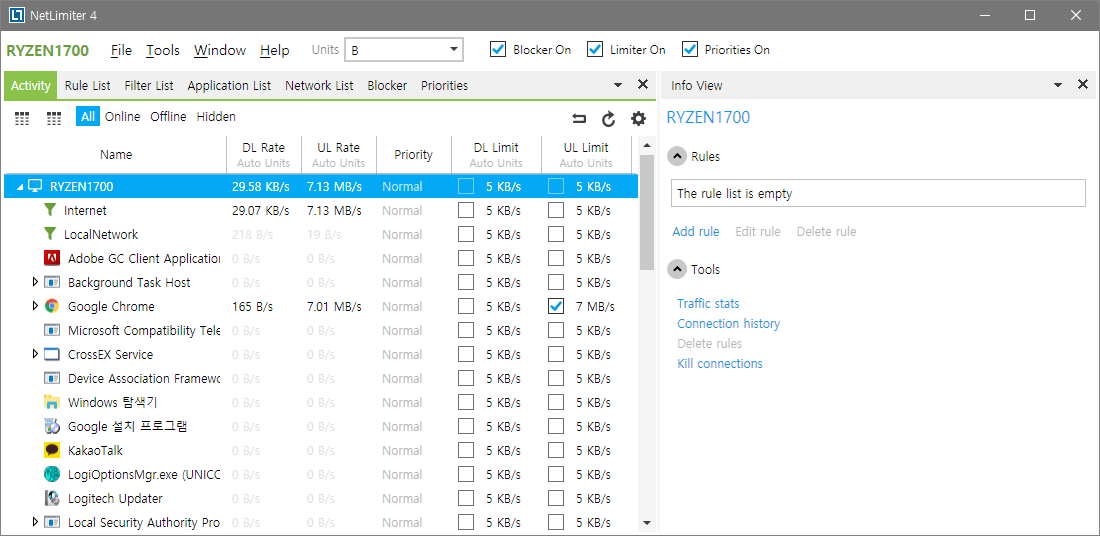Click the small grid view icon
The height and width of the screenshot is (536, 1100).
(x=22, y=118)
